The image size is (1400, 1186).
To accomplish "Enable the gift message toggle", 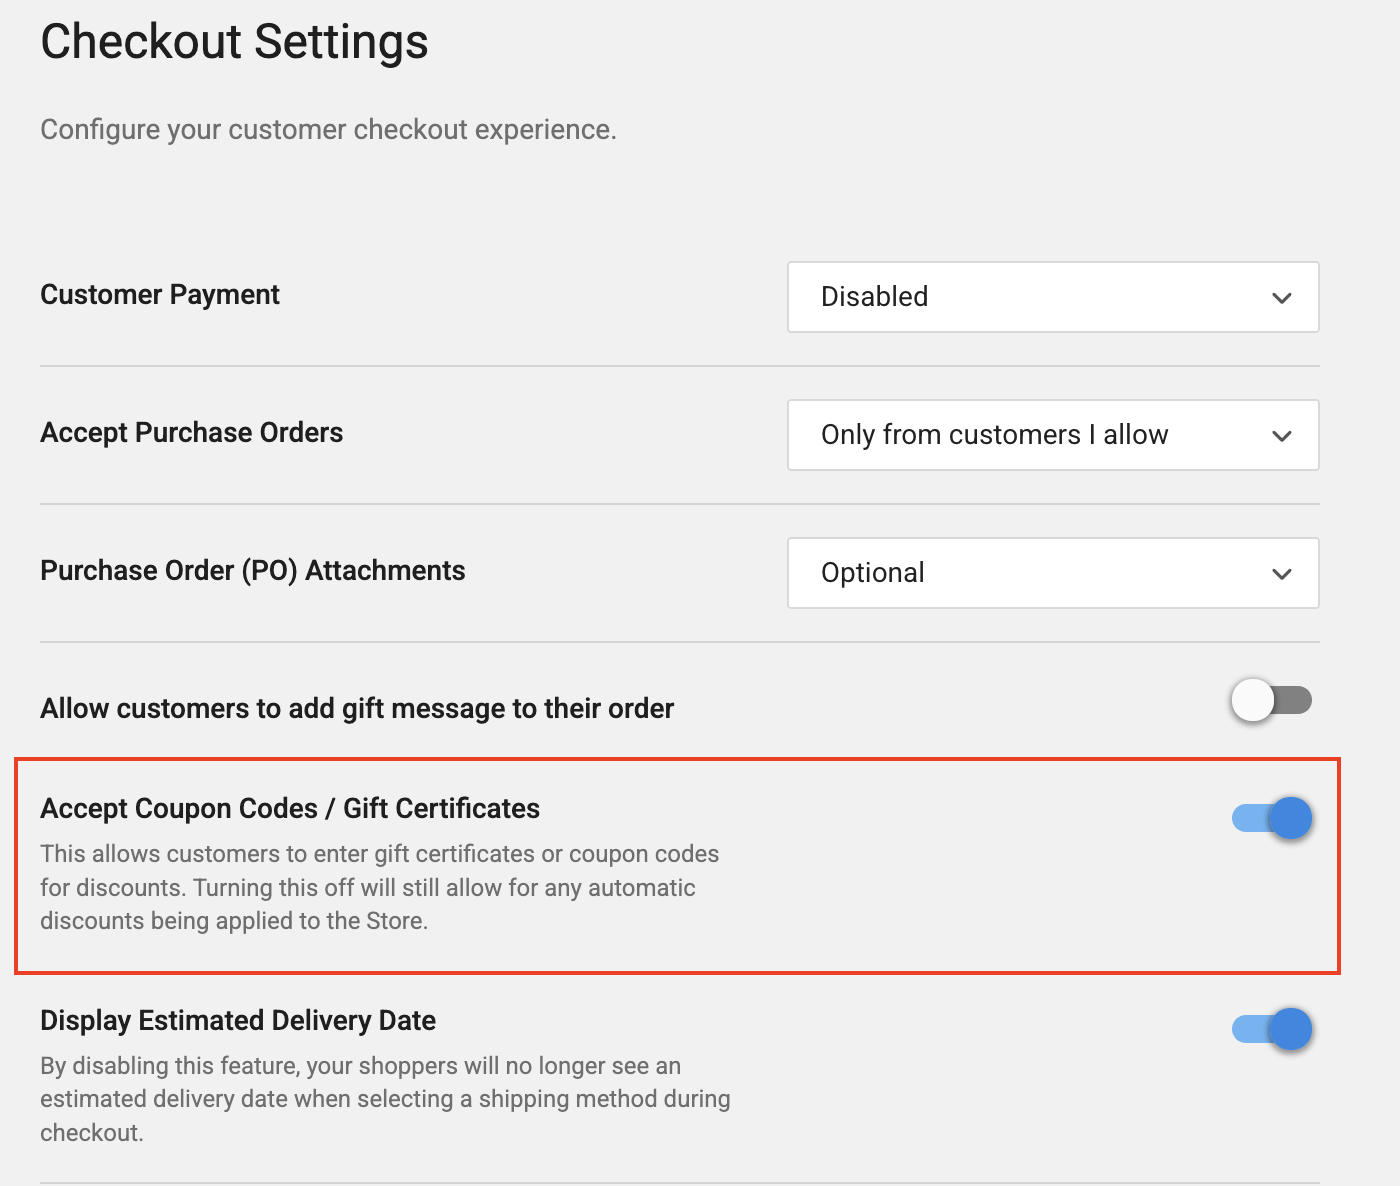I will [x=1271, y=700].
